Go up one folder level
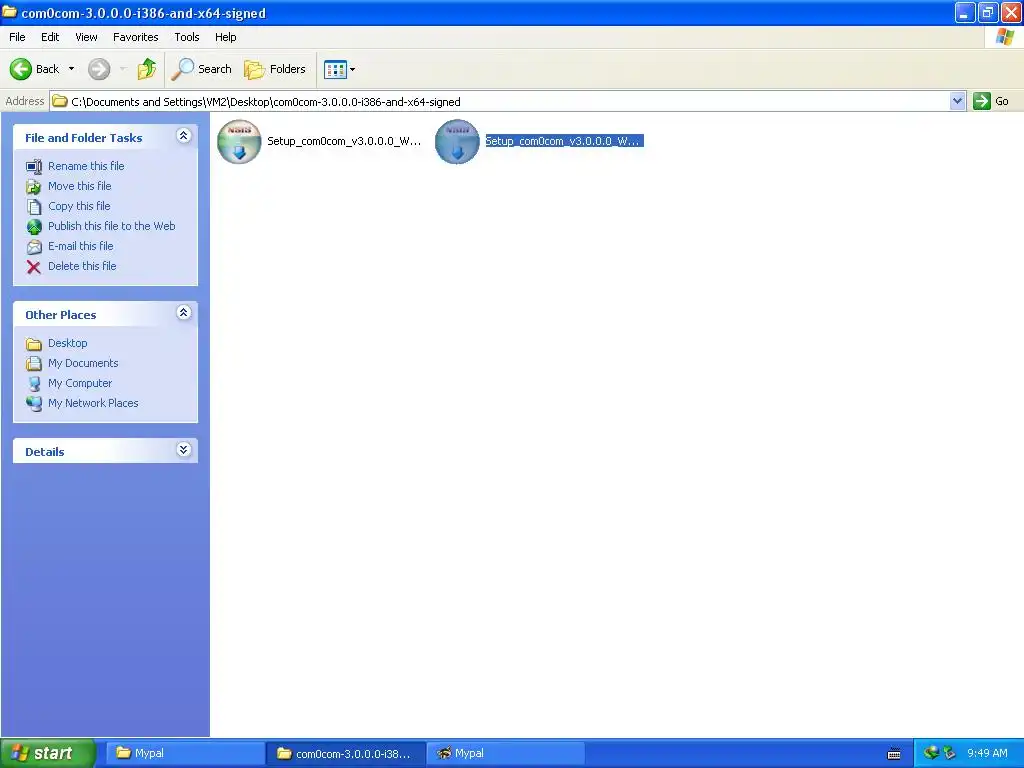This screenshot has height=768, width=1024. tap(147, 69)
